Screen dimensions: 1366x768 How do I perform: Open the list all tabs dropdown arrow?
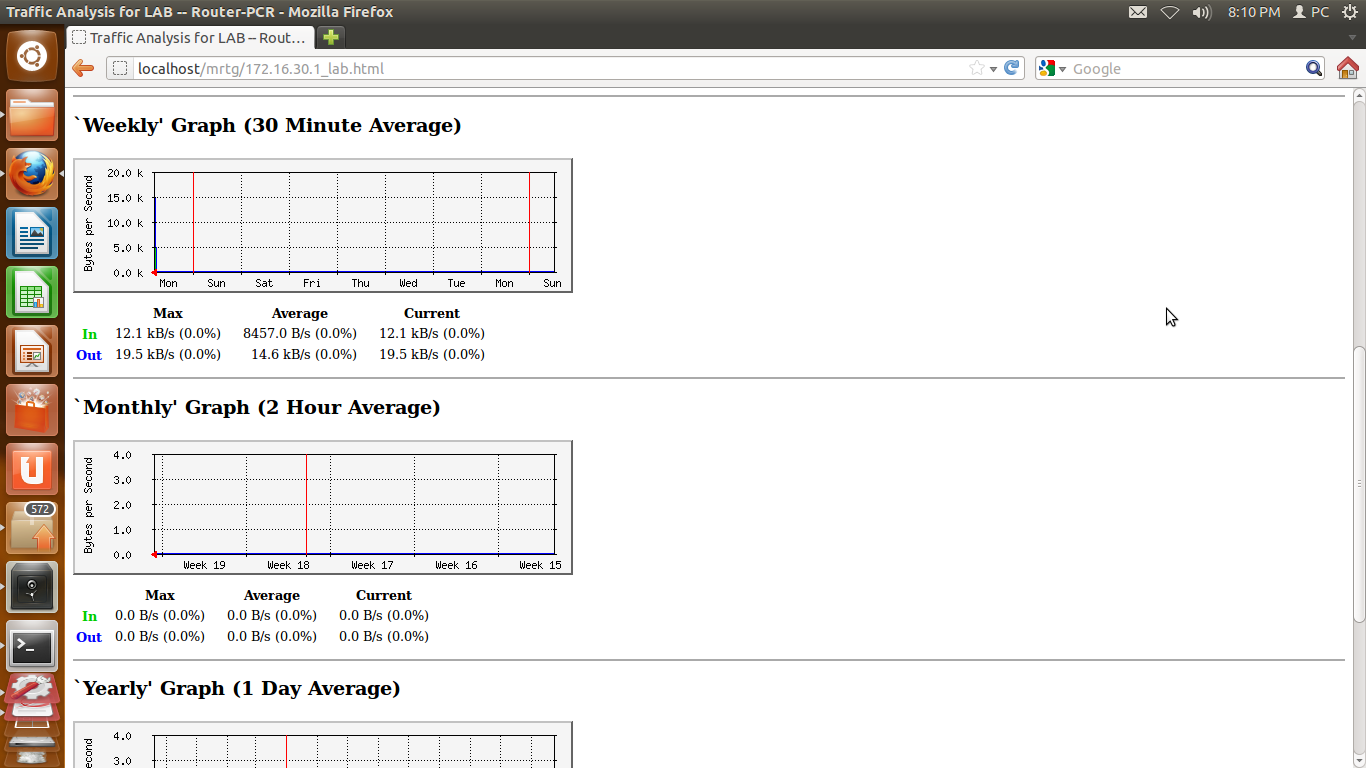pyautogui.click(x=1352, y=38)
